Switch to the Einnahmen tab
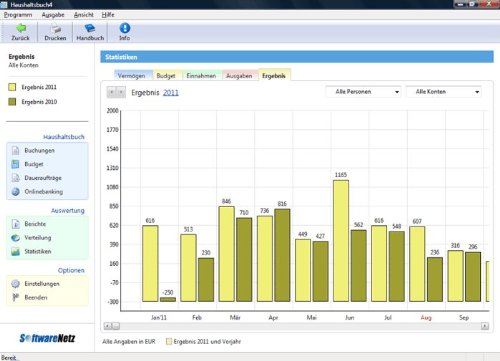The image size is (500, 361). coord(201,76)
